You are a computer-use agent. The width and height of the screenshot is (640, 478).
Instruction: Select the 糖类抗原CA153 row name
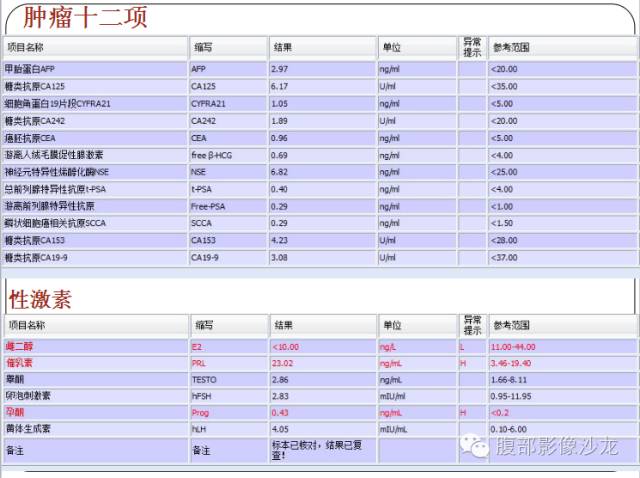[x=34, y=240]
